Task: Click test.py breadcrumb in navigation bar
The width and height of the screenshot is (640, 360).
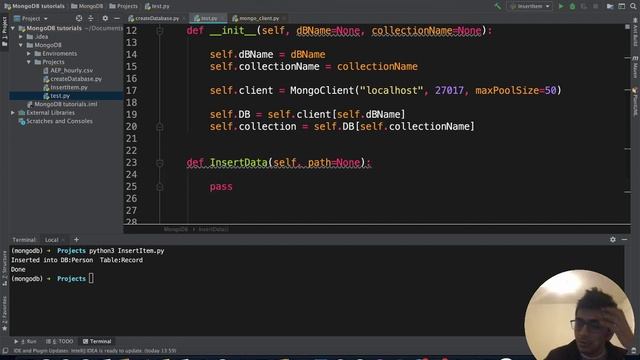Action: coord(157,6)
